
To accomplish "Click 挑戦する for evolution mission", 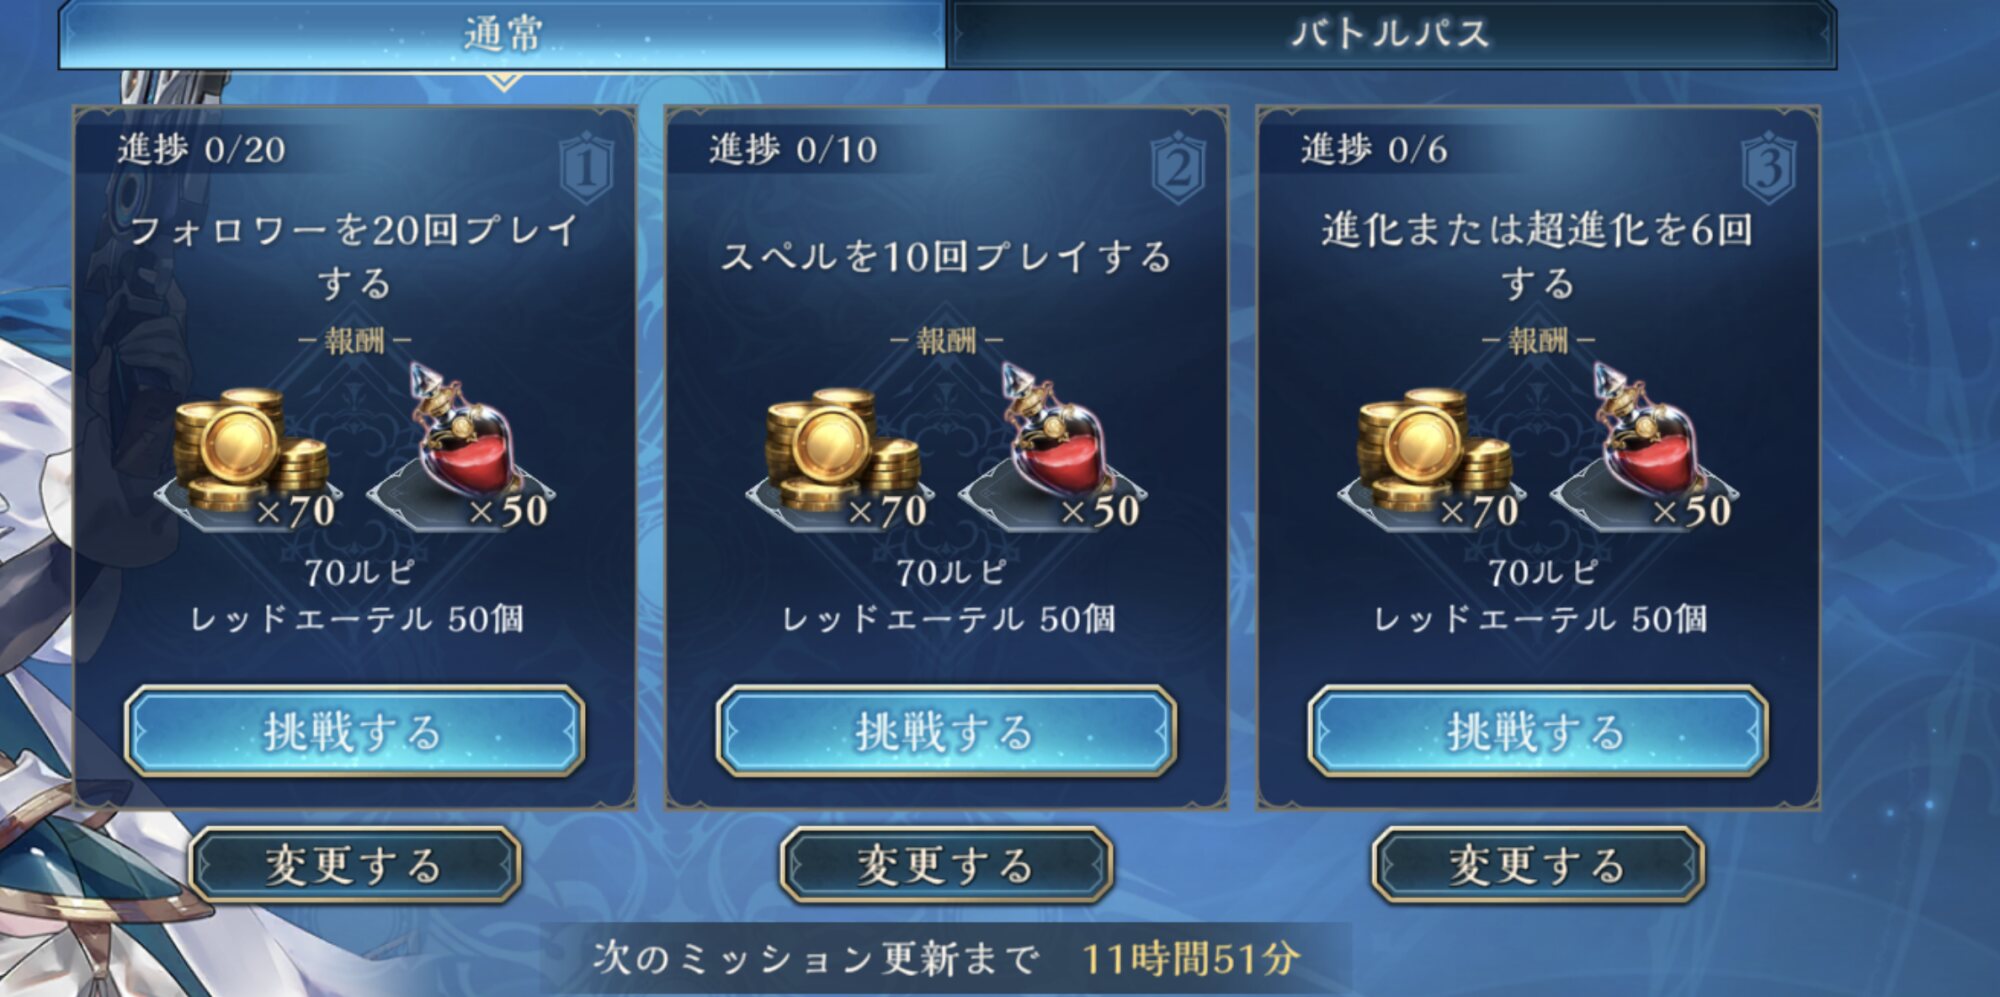I will point(1538,731).
